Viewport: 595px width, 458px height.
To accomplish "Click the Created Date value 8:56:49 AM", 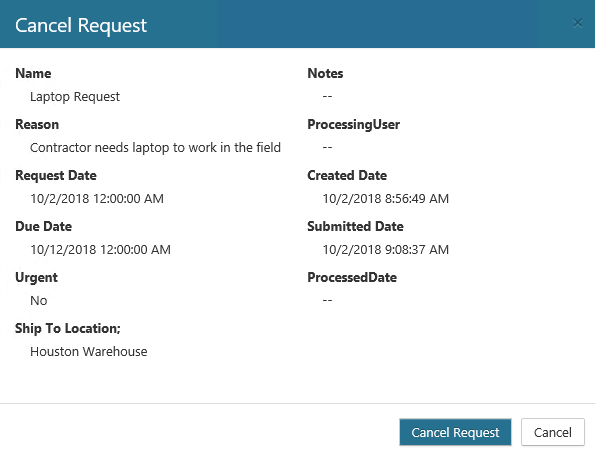I will [386, 198].
